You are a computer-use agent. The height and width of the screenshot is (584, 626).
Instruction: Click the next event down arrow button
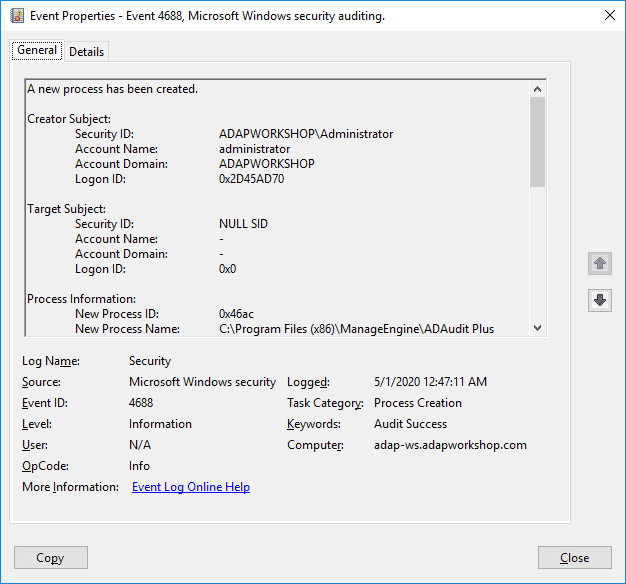(x=600, y=300)
